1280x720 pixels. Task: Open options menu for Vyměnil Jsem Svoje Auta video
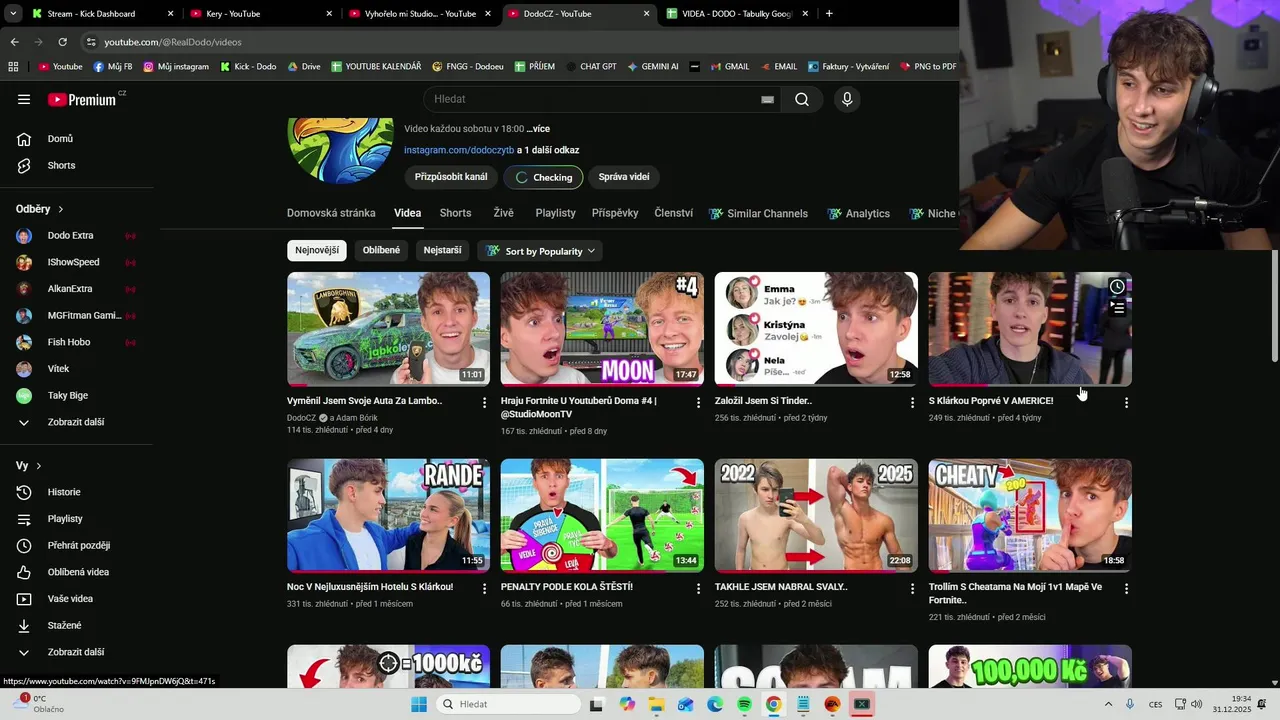tap(485, 402)
